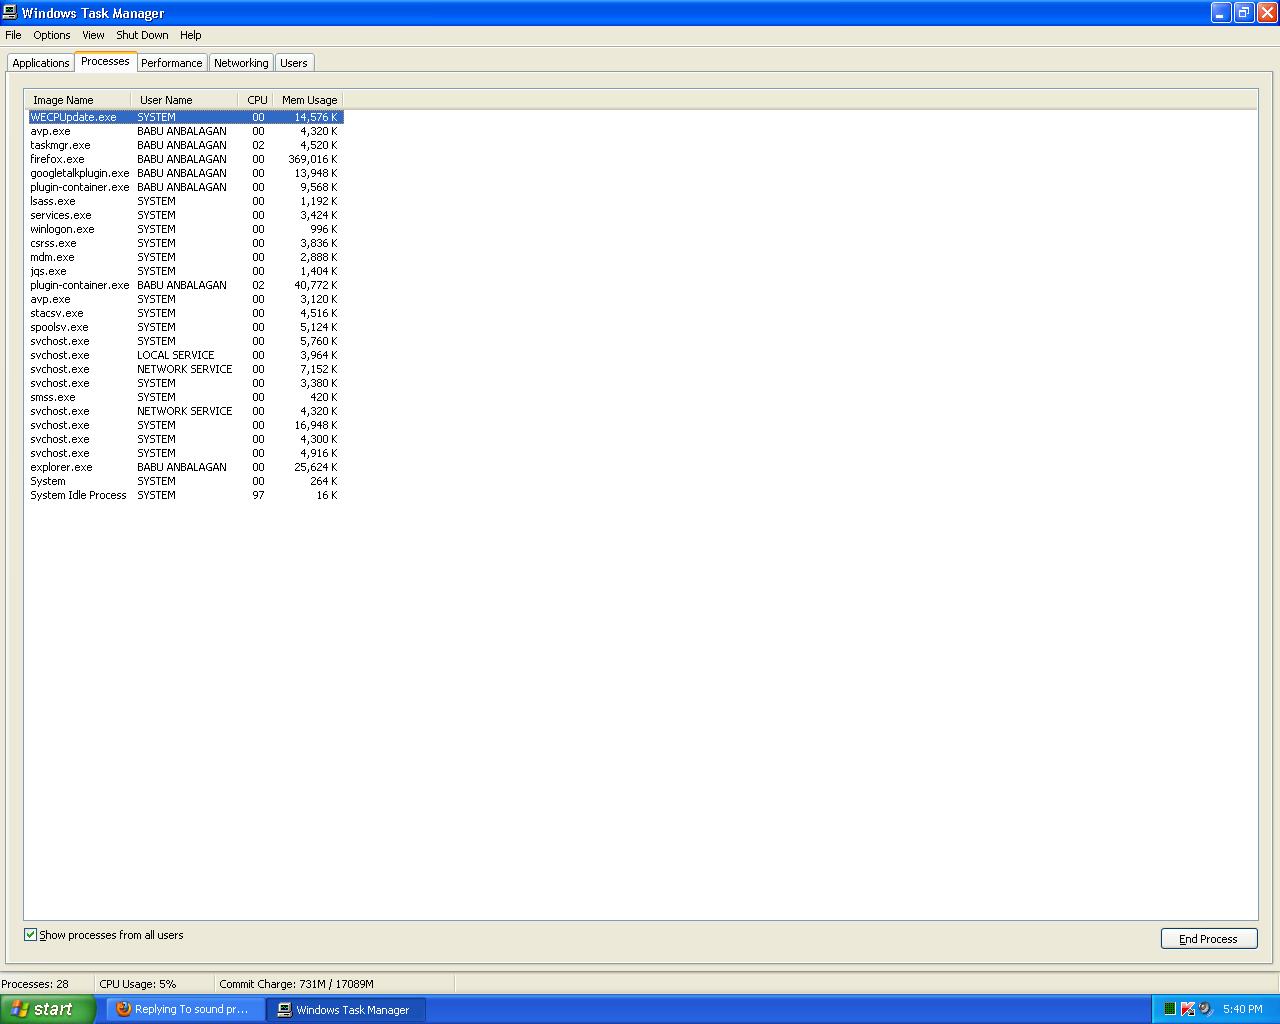Viewport: 1280px width, 1024px height.
Task: Select svchost.exe using 16,948 K
Action: [x=185, y=425]
